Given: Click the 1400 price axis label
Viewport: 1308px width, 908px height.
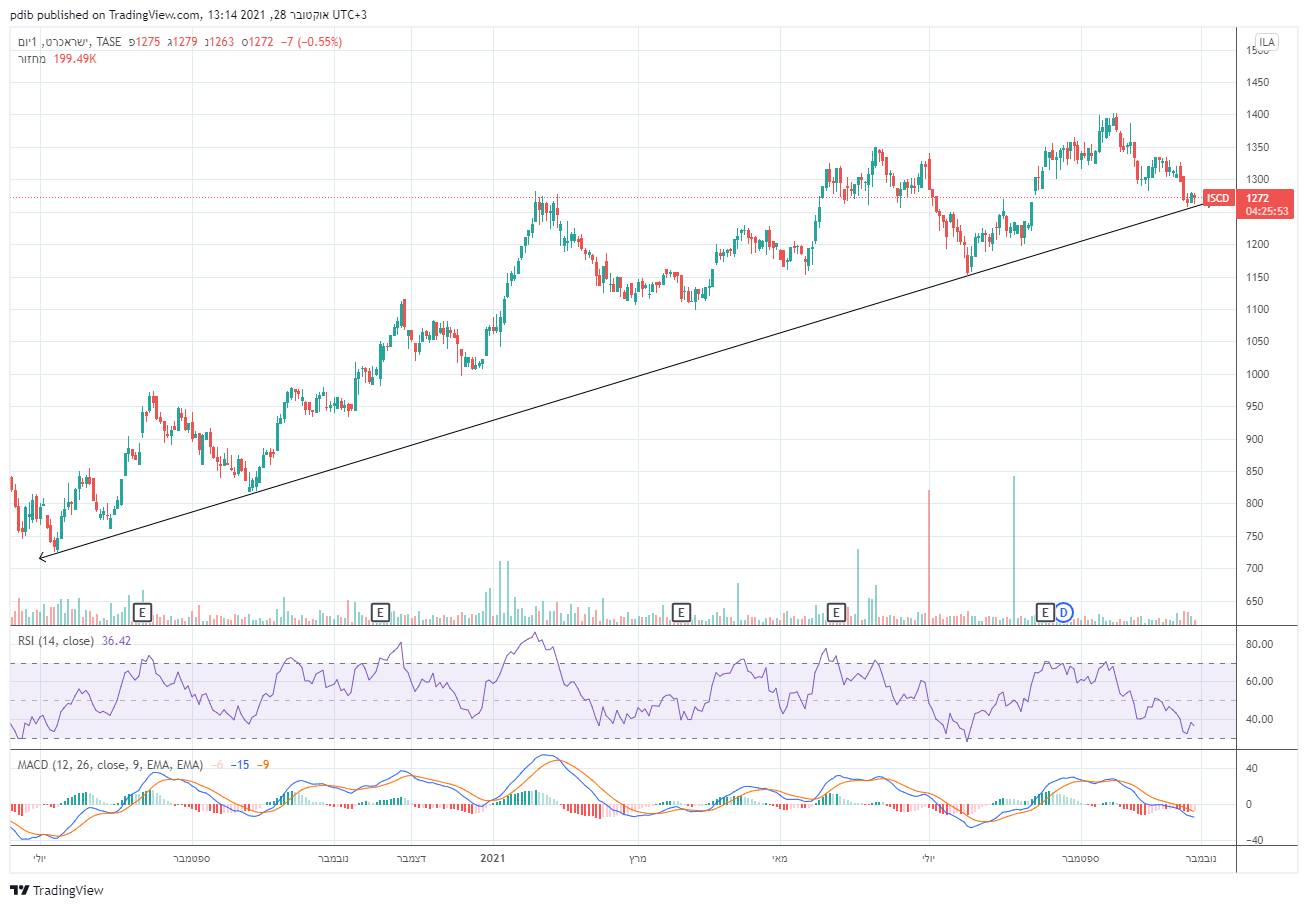Looking at the screenshot, I should click(x=1257, y=115).
